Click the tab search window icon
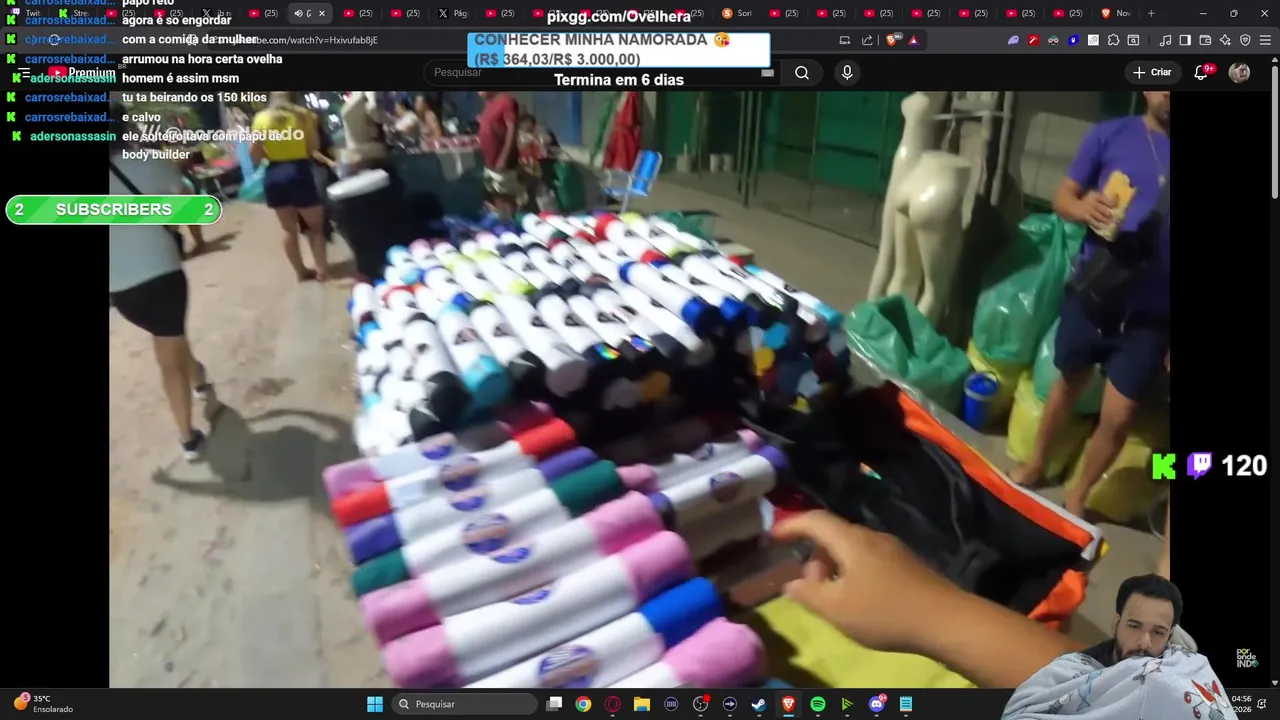1280x720 pixels. coord(1133,40)
